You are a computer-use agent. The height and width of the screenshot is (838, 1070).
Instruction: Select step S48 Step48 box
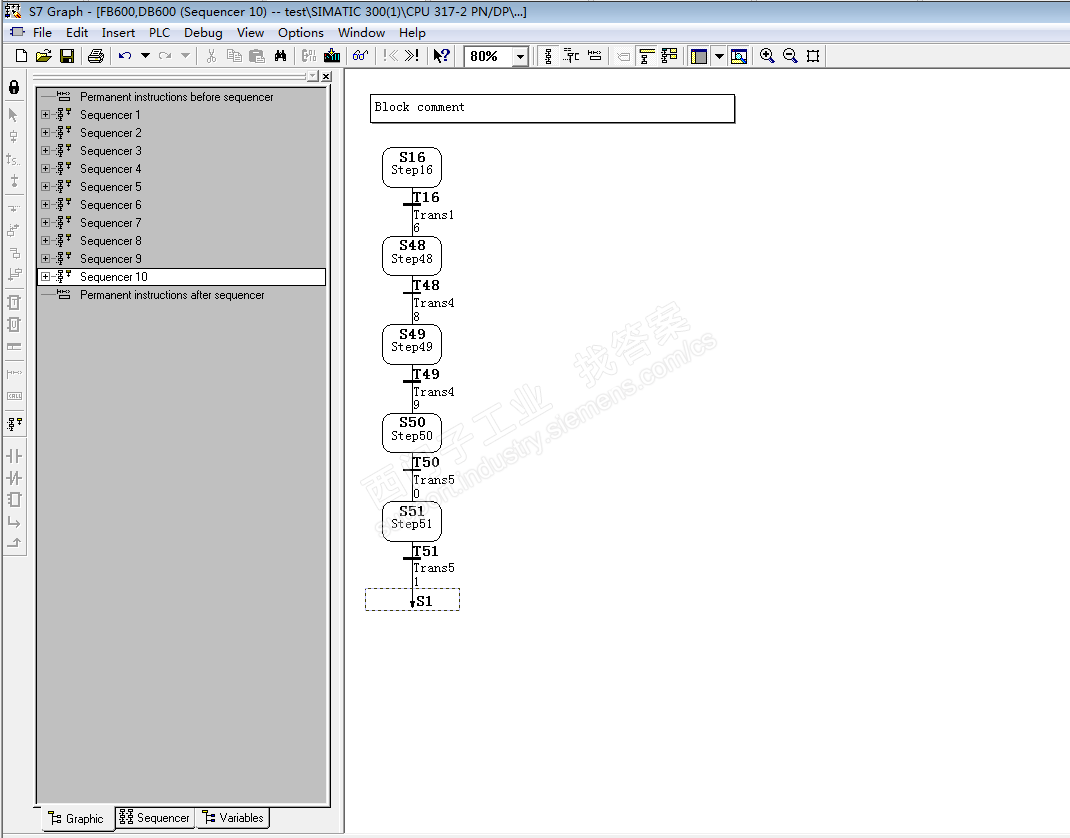point(411,256)
